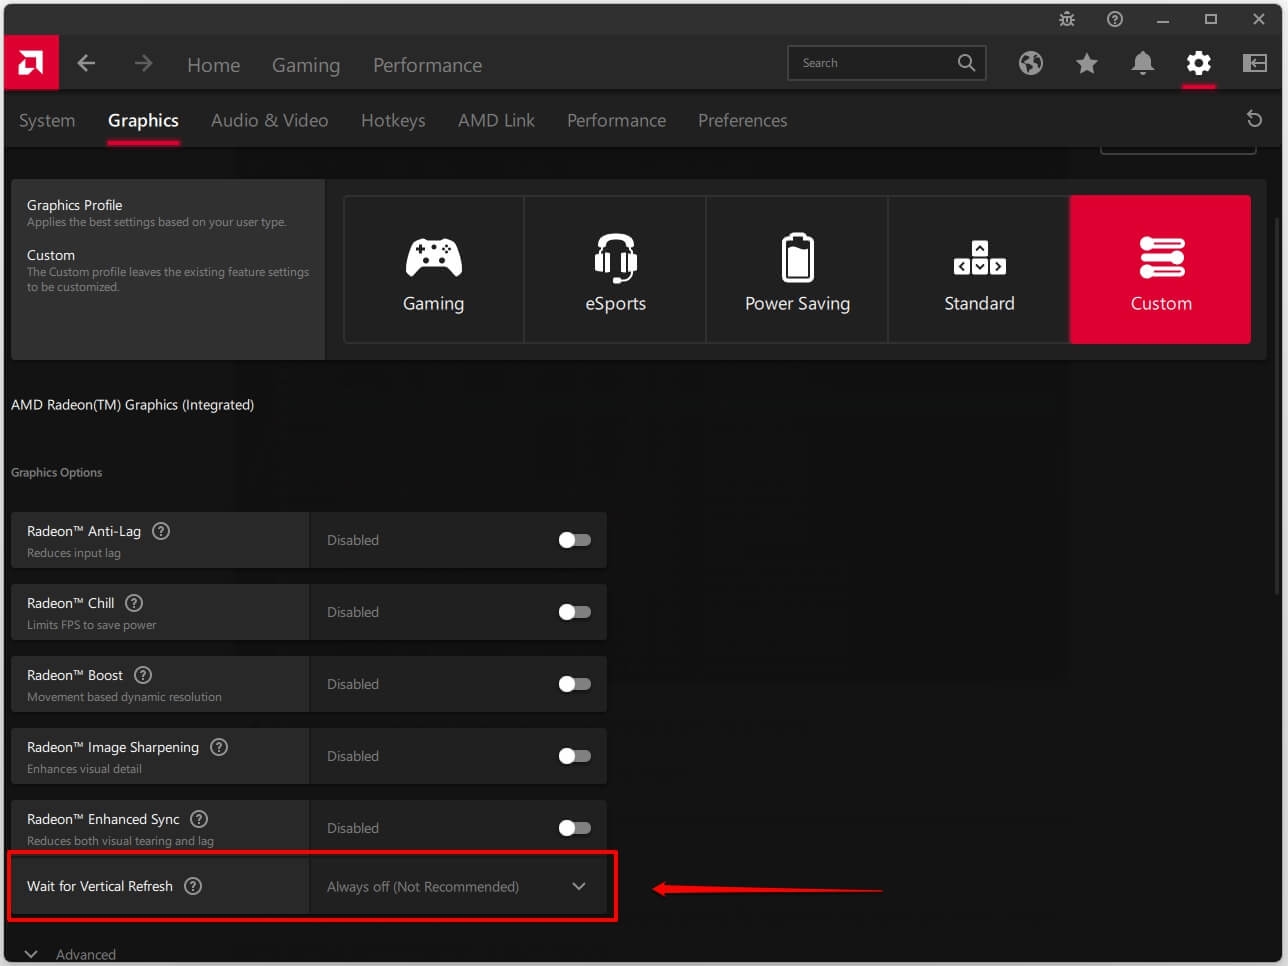Screen dimensions: 1288x966
Task: Go forward with the right arrow
Action: [x=144, y=64]
